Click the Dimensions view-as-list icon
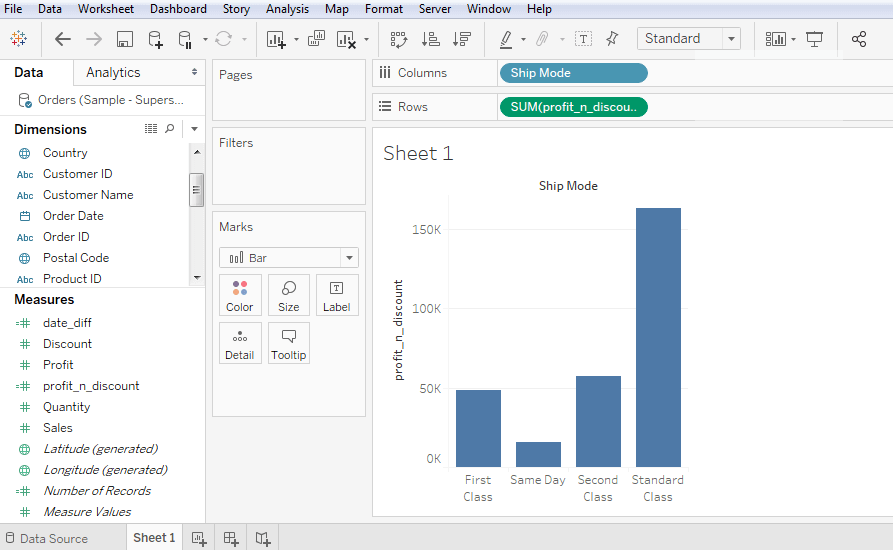 coord(151,129)
